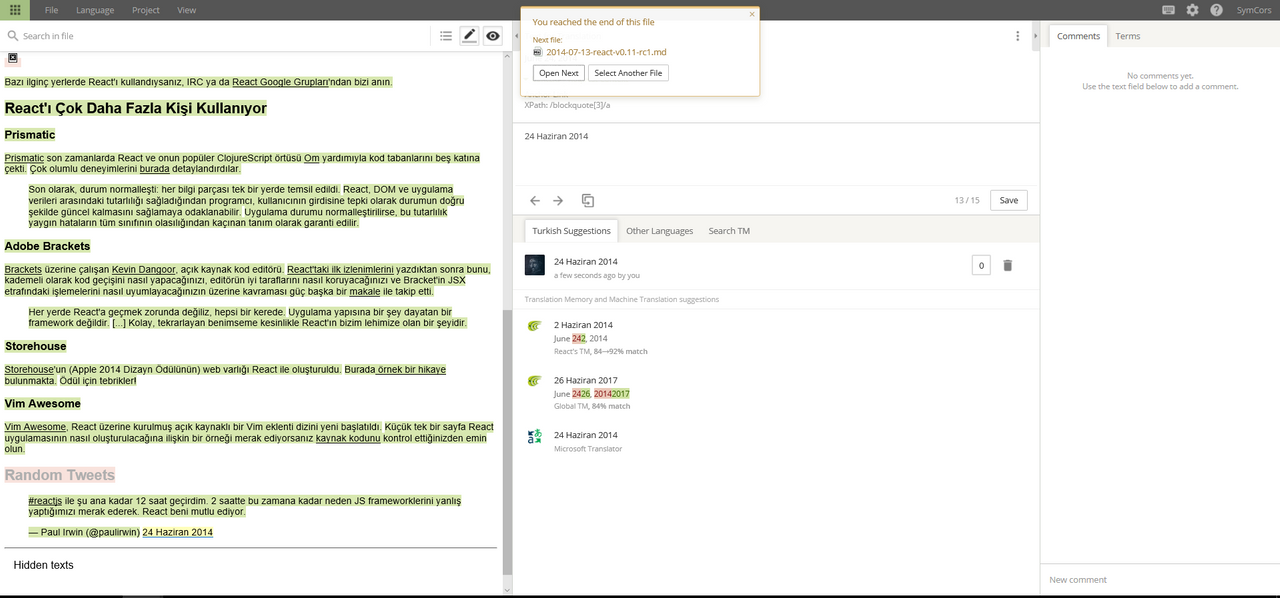Copy source text into translation
Image resolution: width=1280 pixels, height=598 pixels.
588,201
